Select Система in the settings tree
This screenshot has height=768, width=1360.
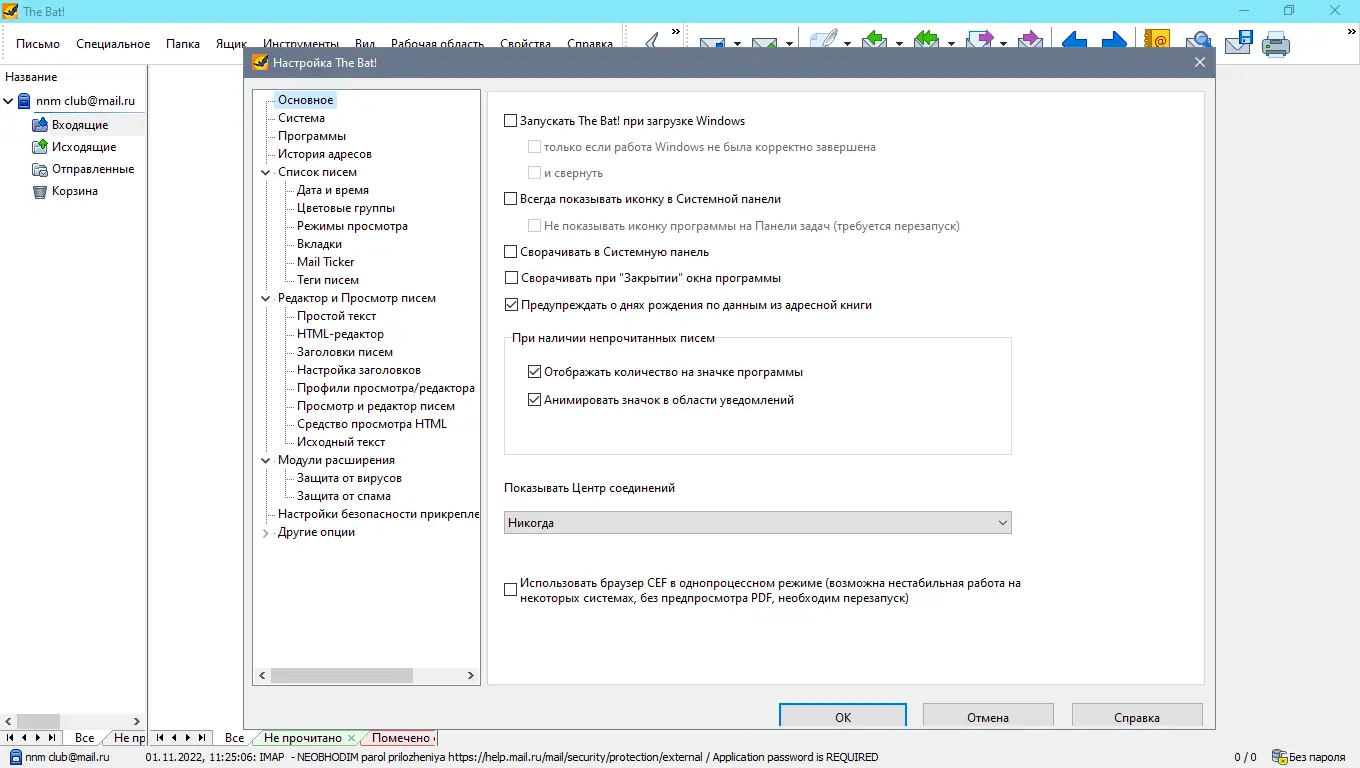coord(301,118)
